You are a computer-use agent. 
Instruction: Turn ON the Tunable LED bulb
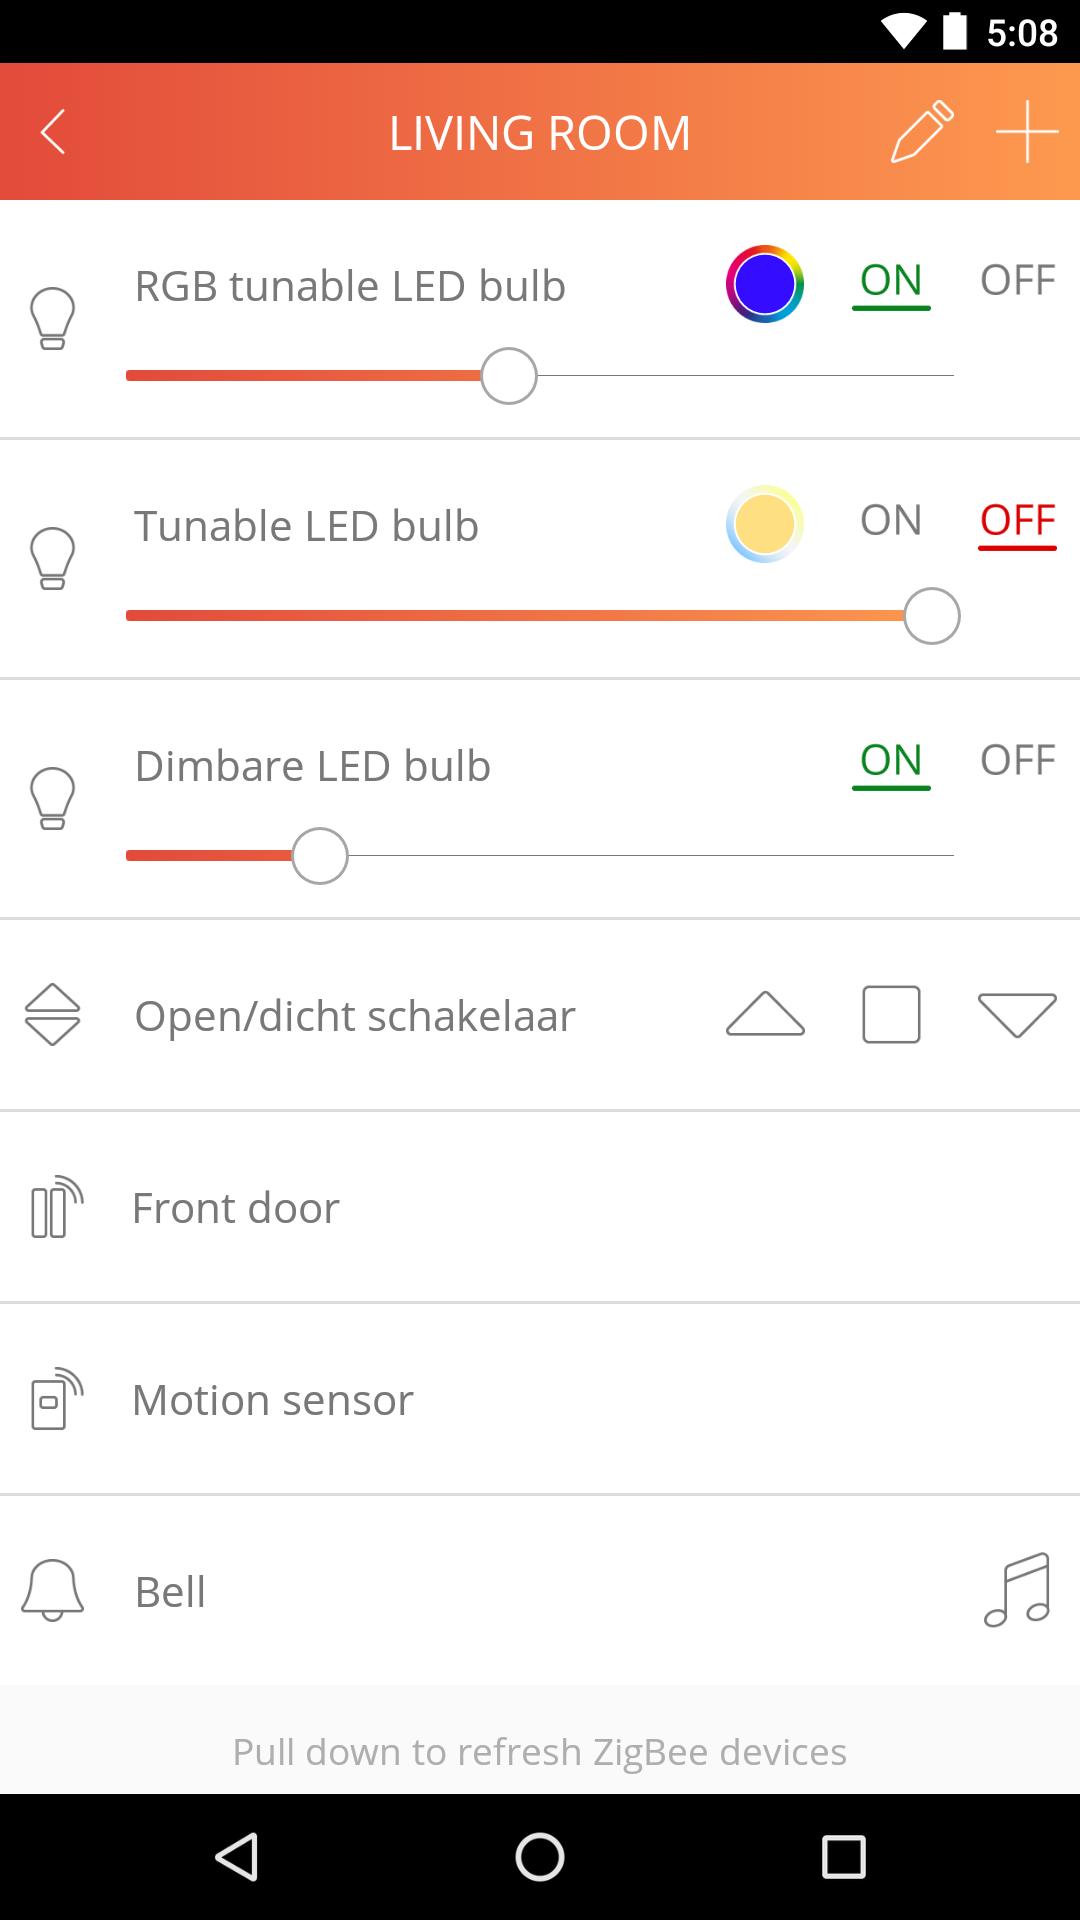(890, 521)
